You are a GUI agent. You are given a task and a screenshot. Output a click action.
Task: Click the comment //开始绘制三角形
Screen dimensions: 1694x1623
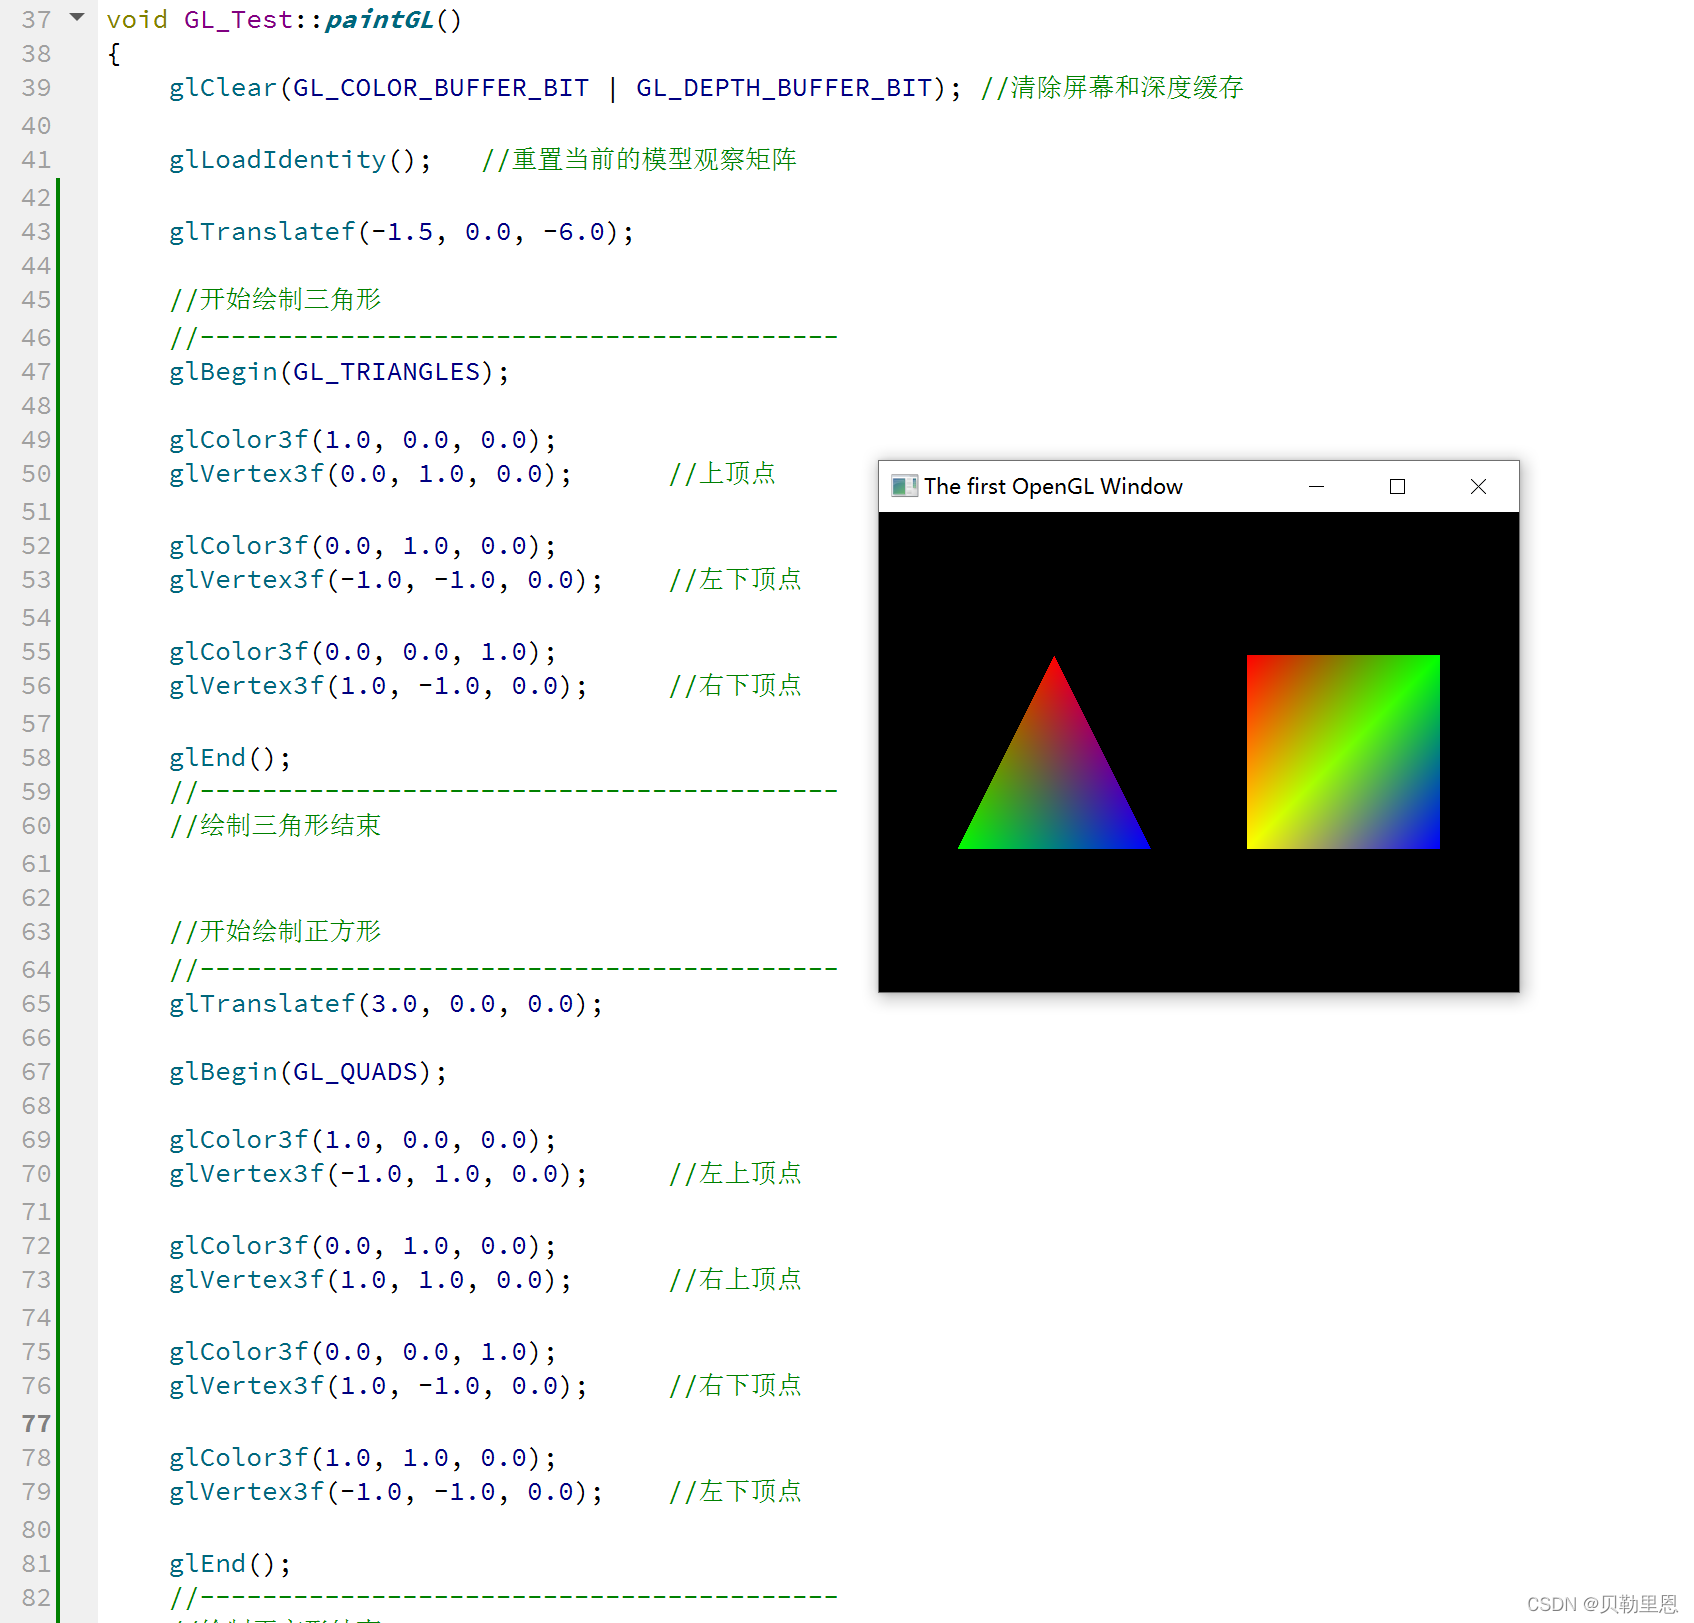275,300
